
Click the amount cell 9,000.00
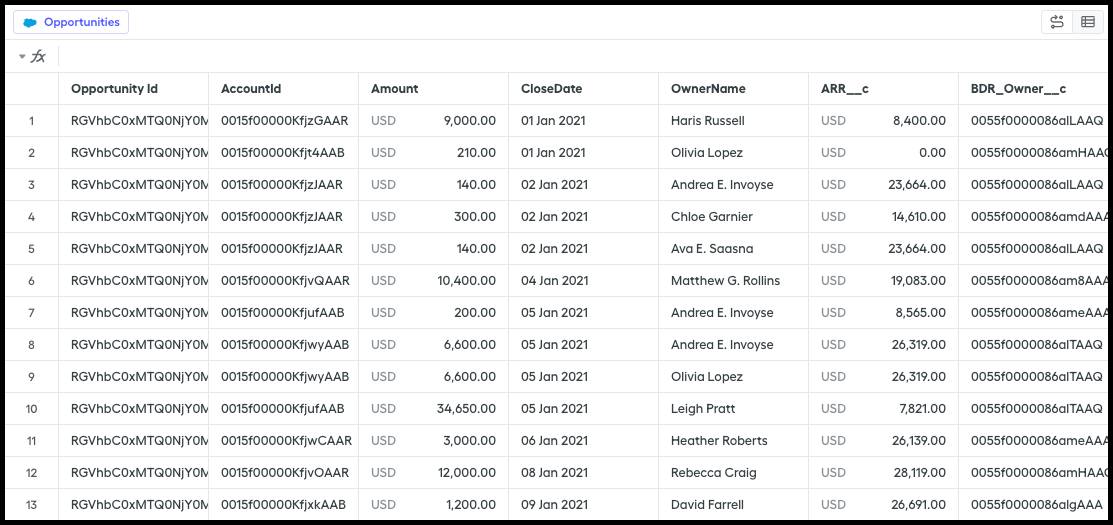434,121
